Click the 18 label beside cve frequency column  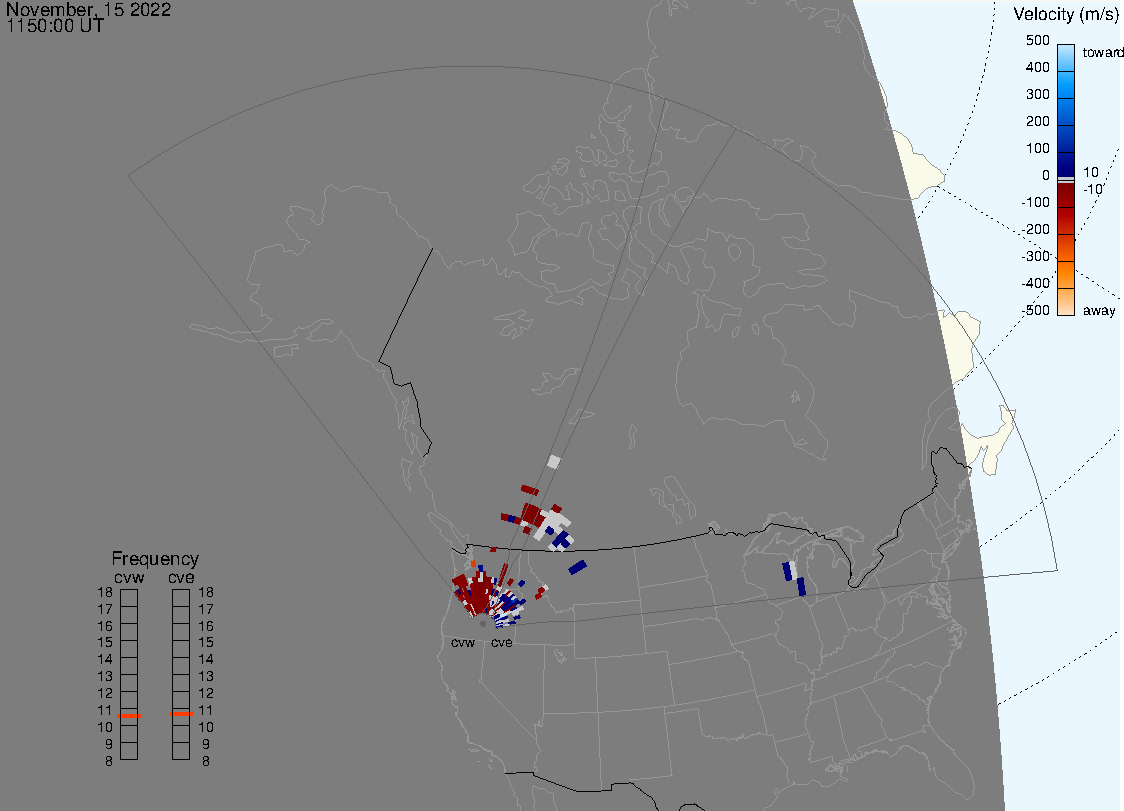pos(206,593)
